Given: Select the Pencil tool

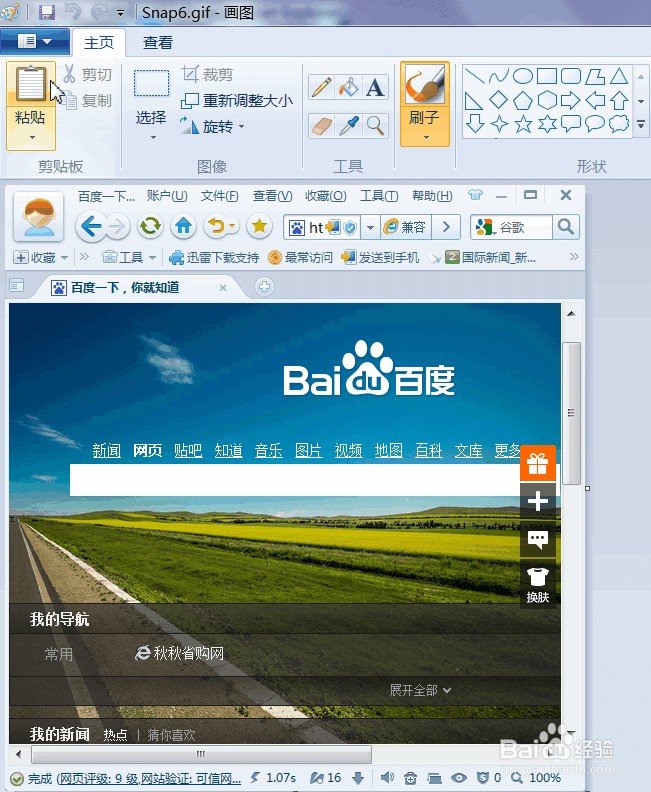Looking at the screenshot, I should point(322,87).
